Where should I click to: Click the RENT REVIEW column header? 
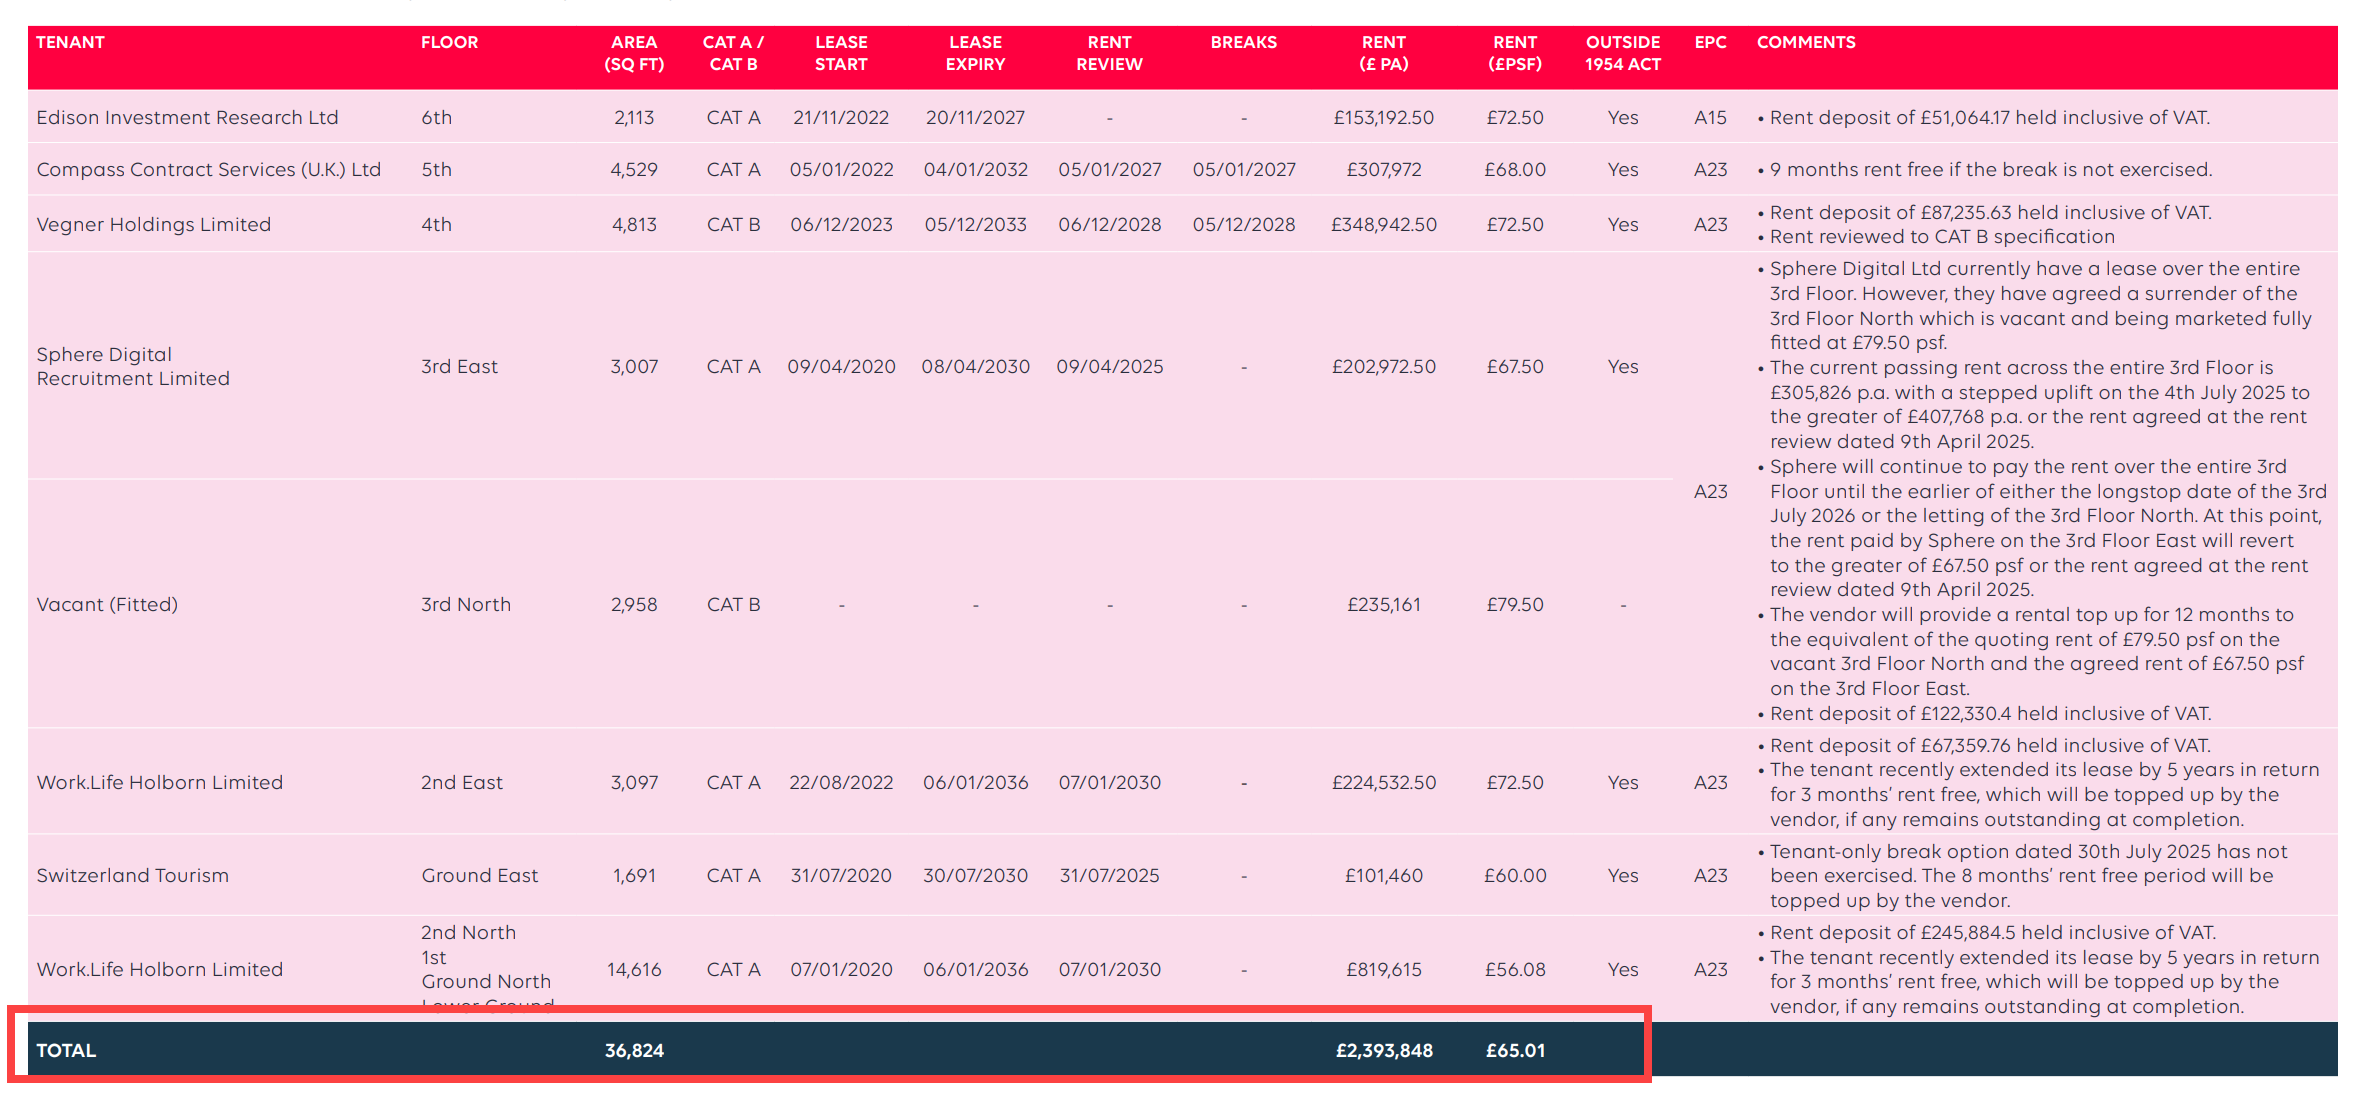1109,53
